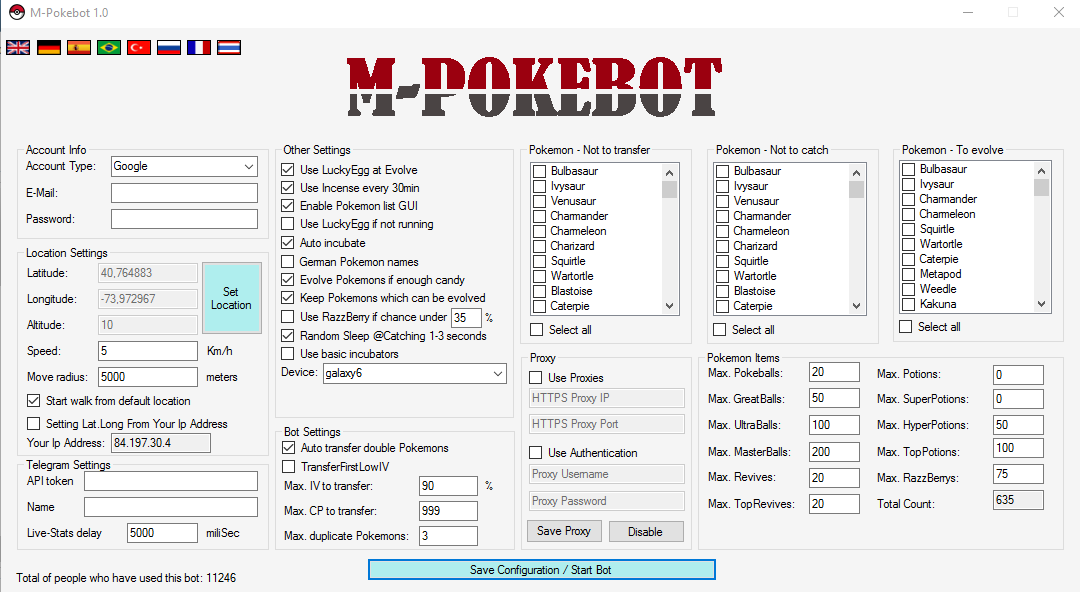Viewport: 1080px width, 592px height.
Task: Select the Thai flag language
Action: pyautogui.click(x=229, y=48)
